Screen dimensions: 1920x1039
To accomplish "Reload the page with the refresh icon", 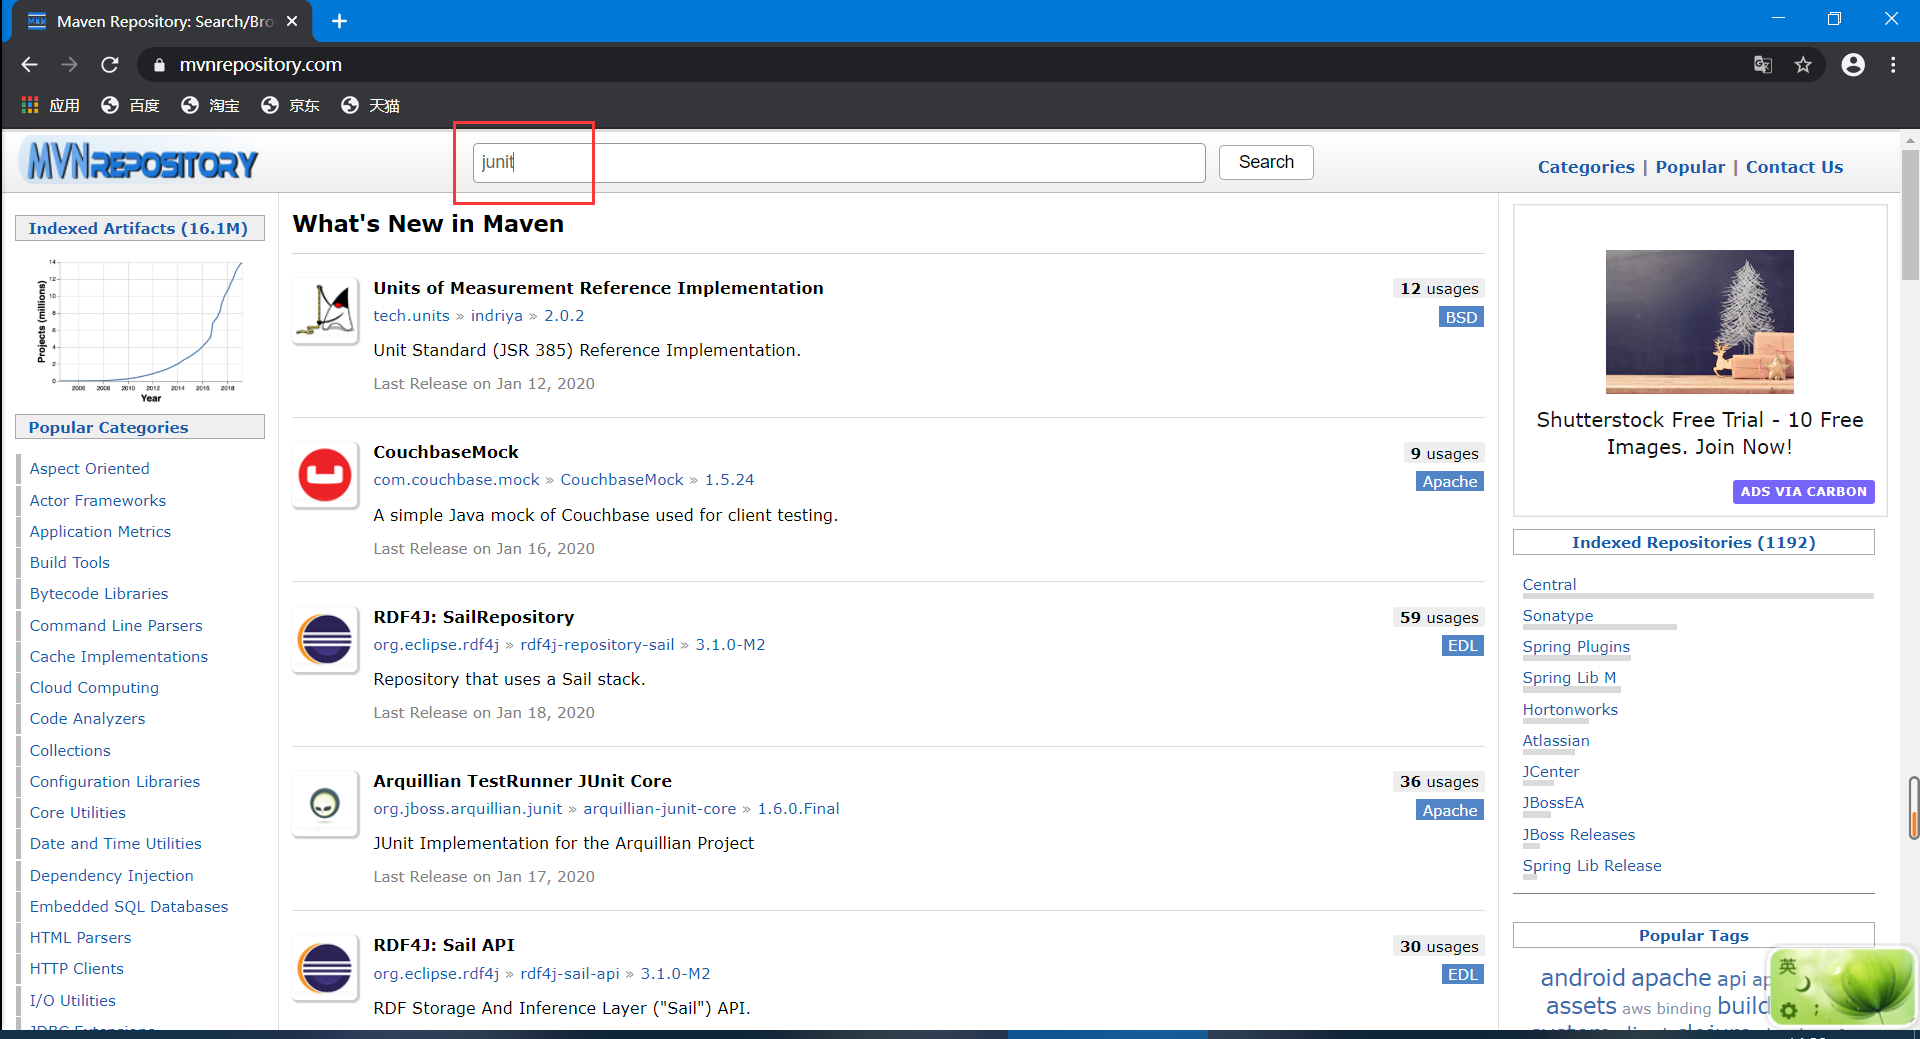I will (110, 64).
